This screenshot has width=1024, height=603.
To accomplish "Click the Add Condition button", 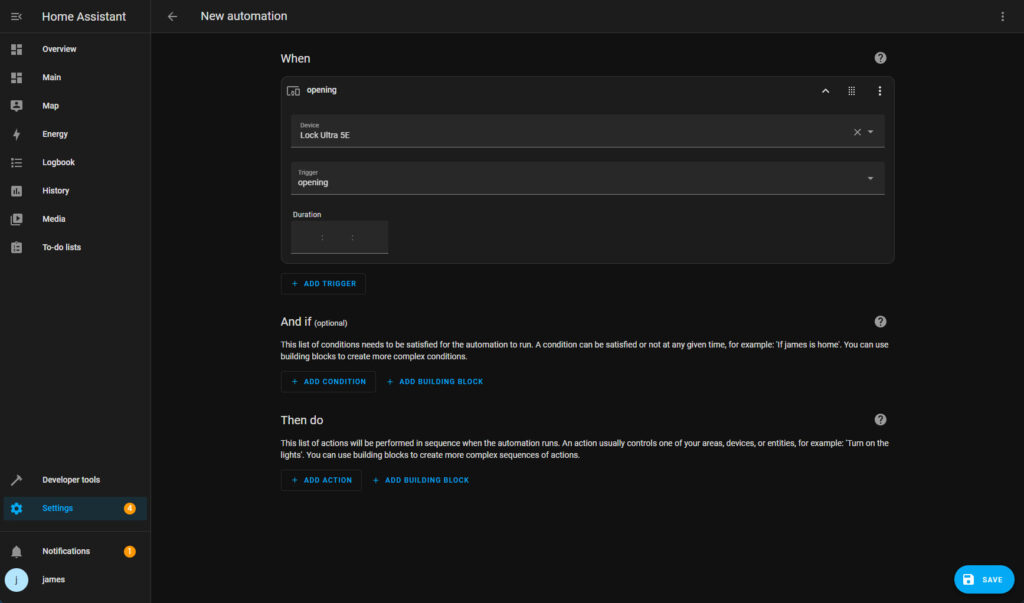I will pyautogui.click(x=328, y=381).
